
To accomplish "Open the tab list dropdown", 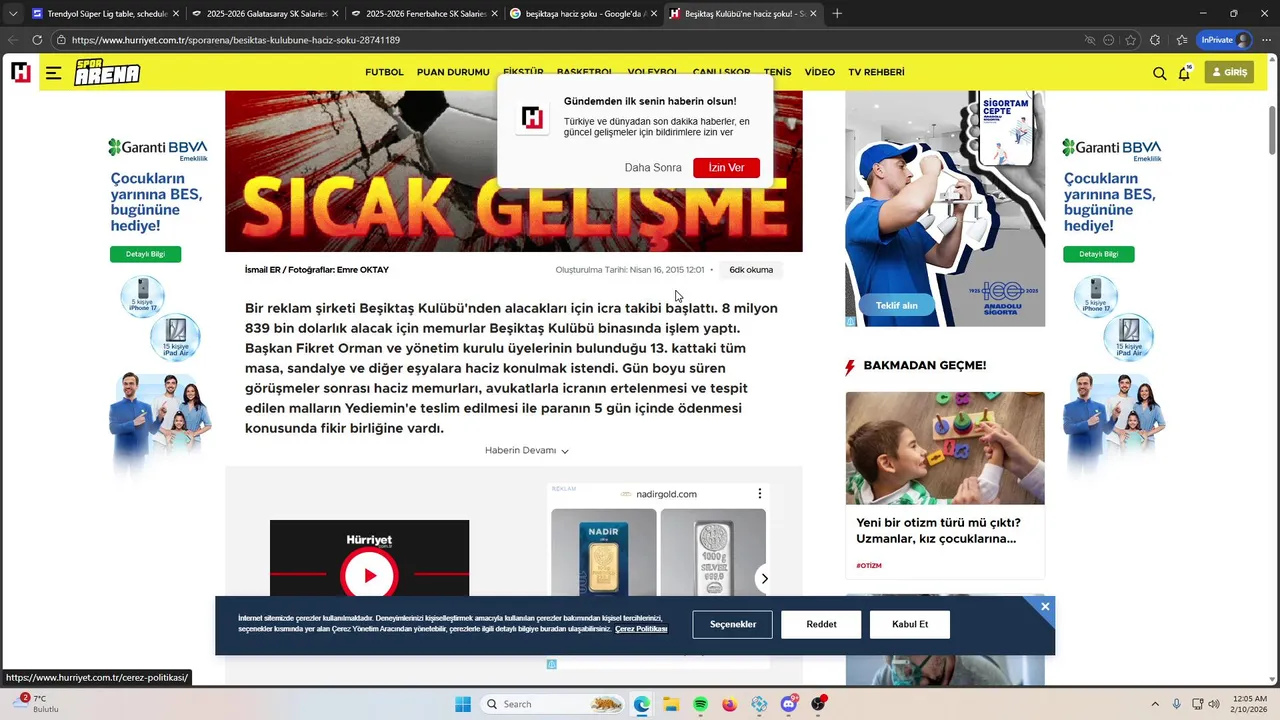I will click(13, 14).
